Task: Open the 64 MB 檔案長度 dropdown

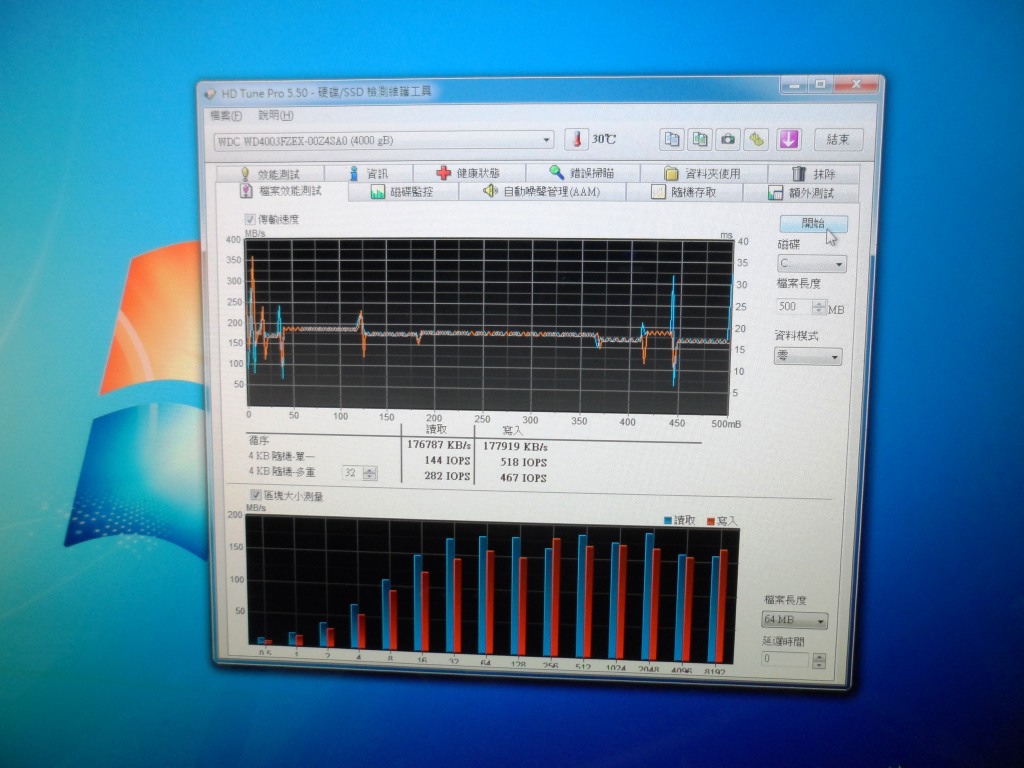Action: tap(794, 620)
